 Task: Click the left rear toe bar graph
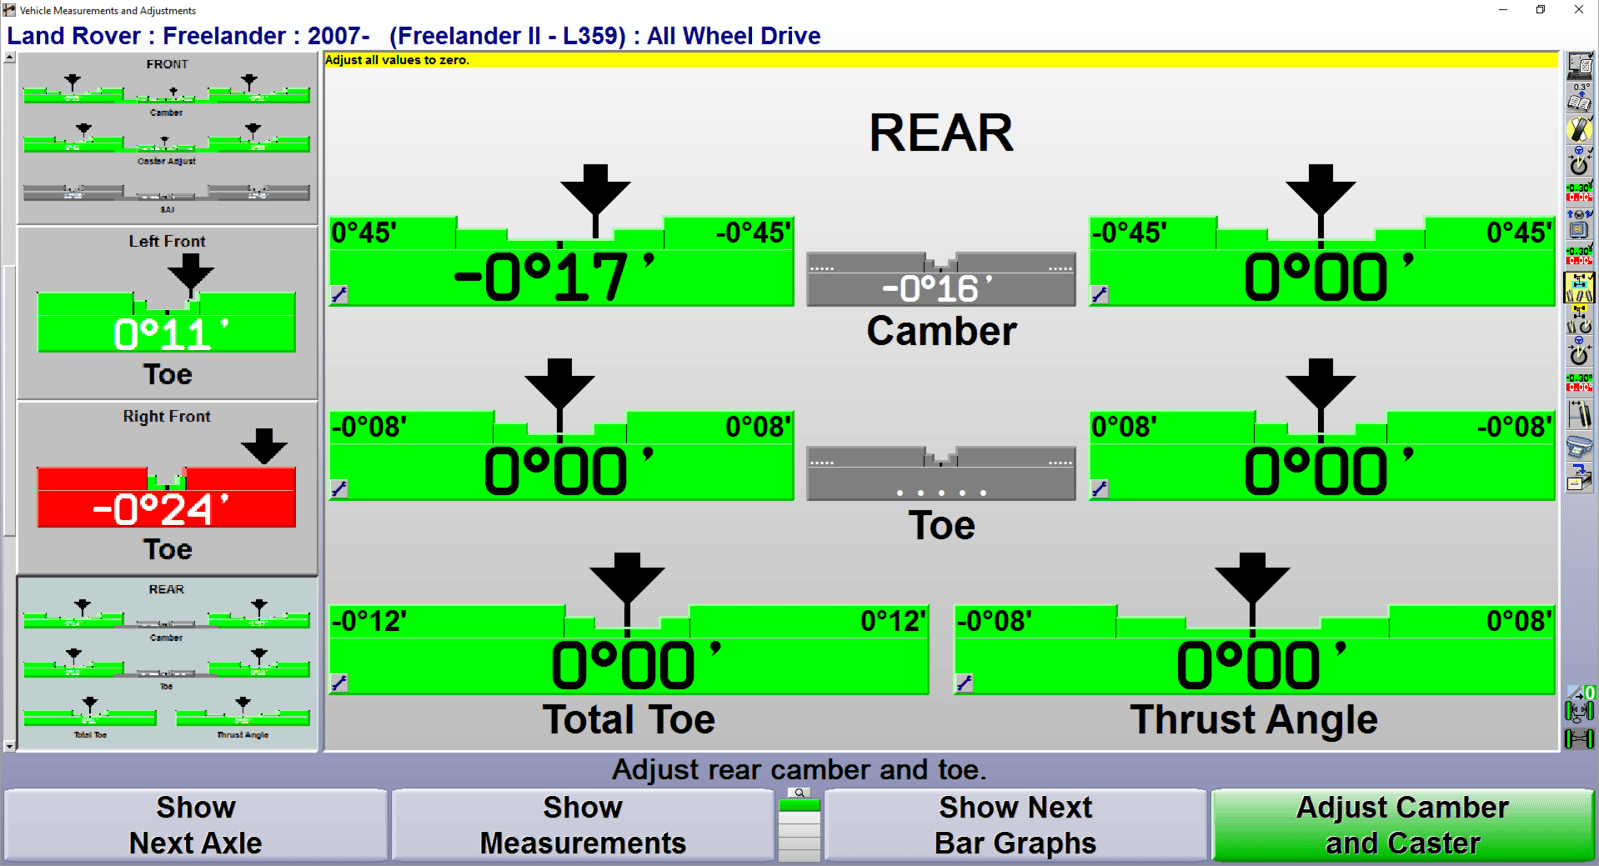tap(561, 455)
